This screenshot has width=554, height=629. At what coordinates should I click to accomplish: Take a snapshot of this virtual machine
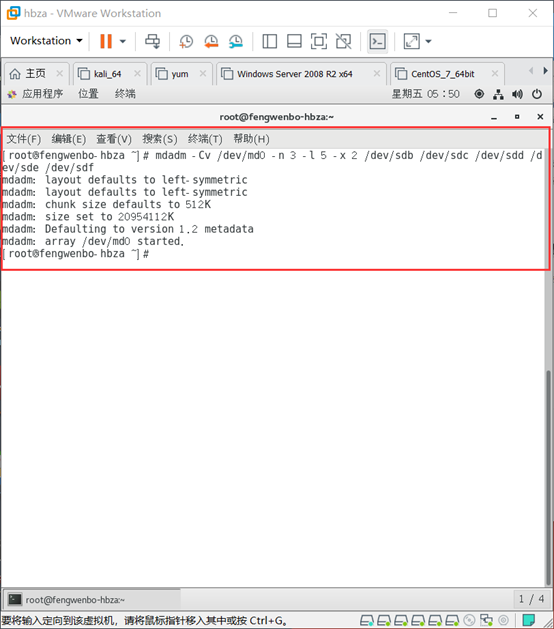[x=186, y=41]
